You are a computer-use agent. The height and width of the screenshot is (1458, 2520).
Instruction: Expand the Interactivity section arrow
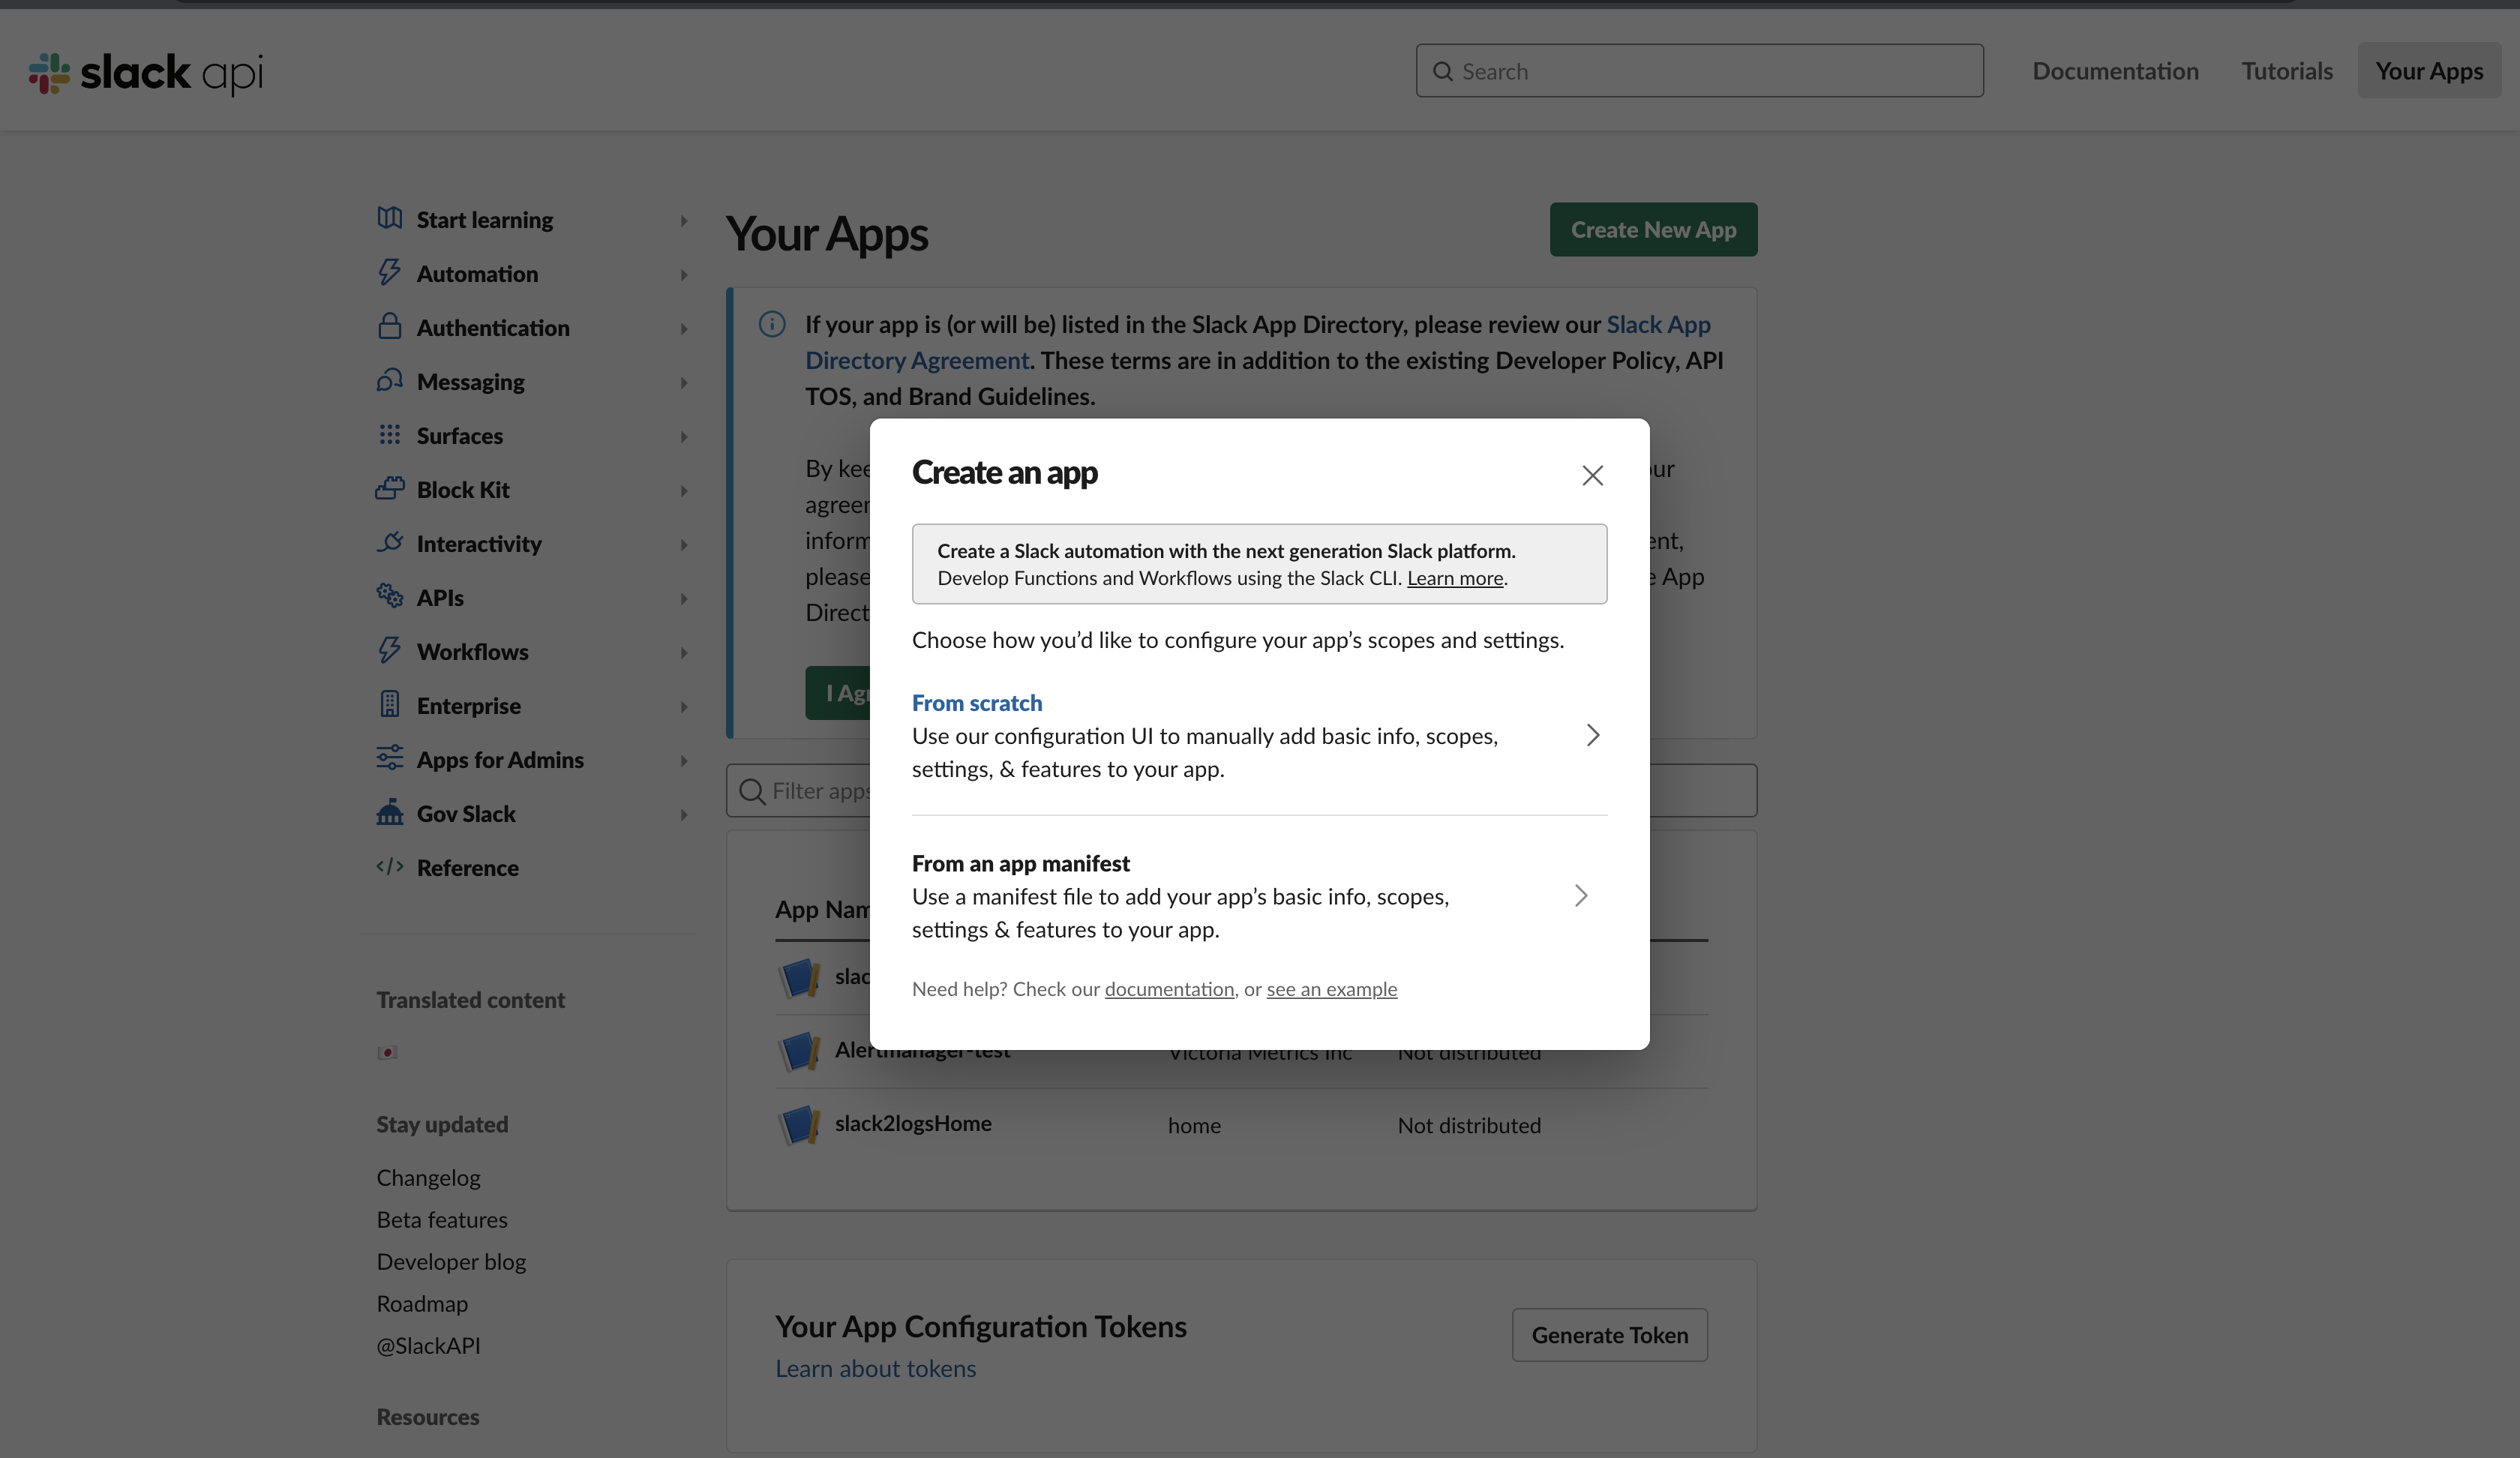pyautogui.click(x=684, y=544)
